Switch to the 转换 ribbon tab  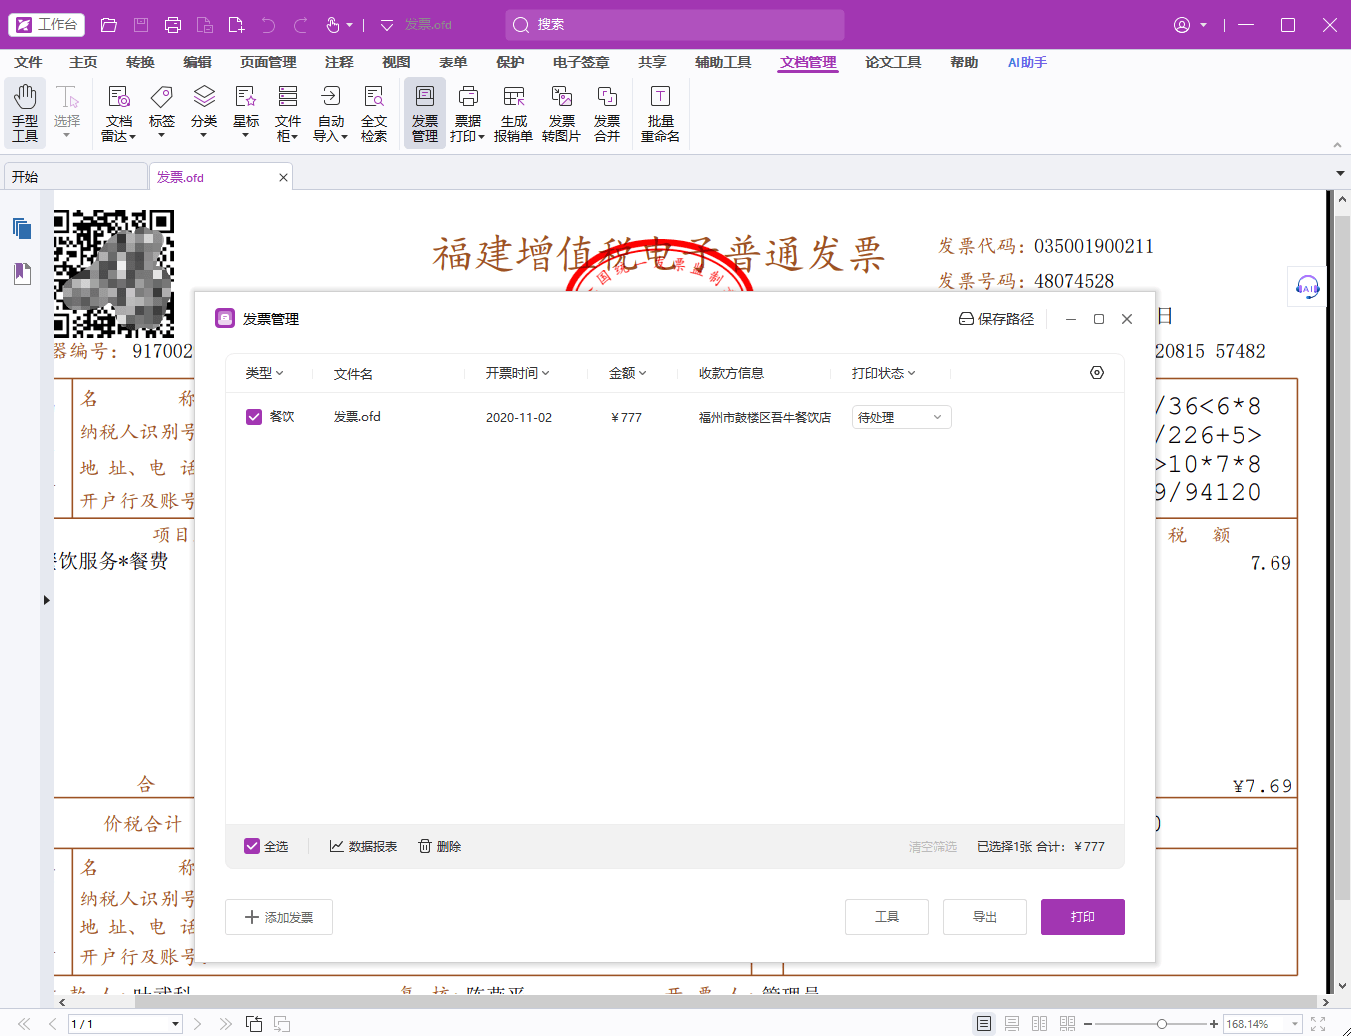pyautogui.click(x=140, y=62)
